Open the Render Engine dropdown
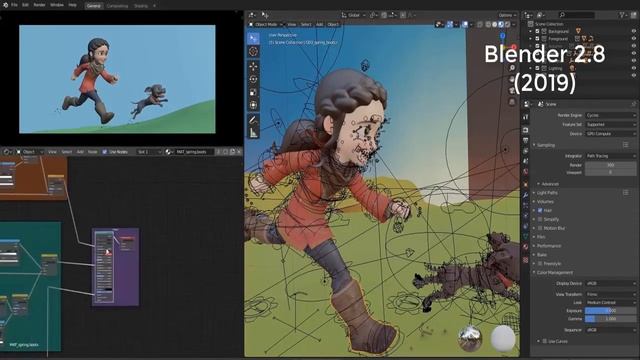This screenshot has width=640, height=360. click(x=611, y=115)
